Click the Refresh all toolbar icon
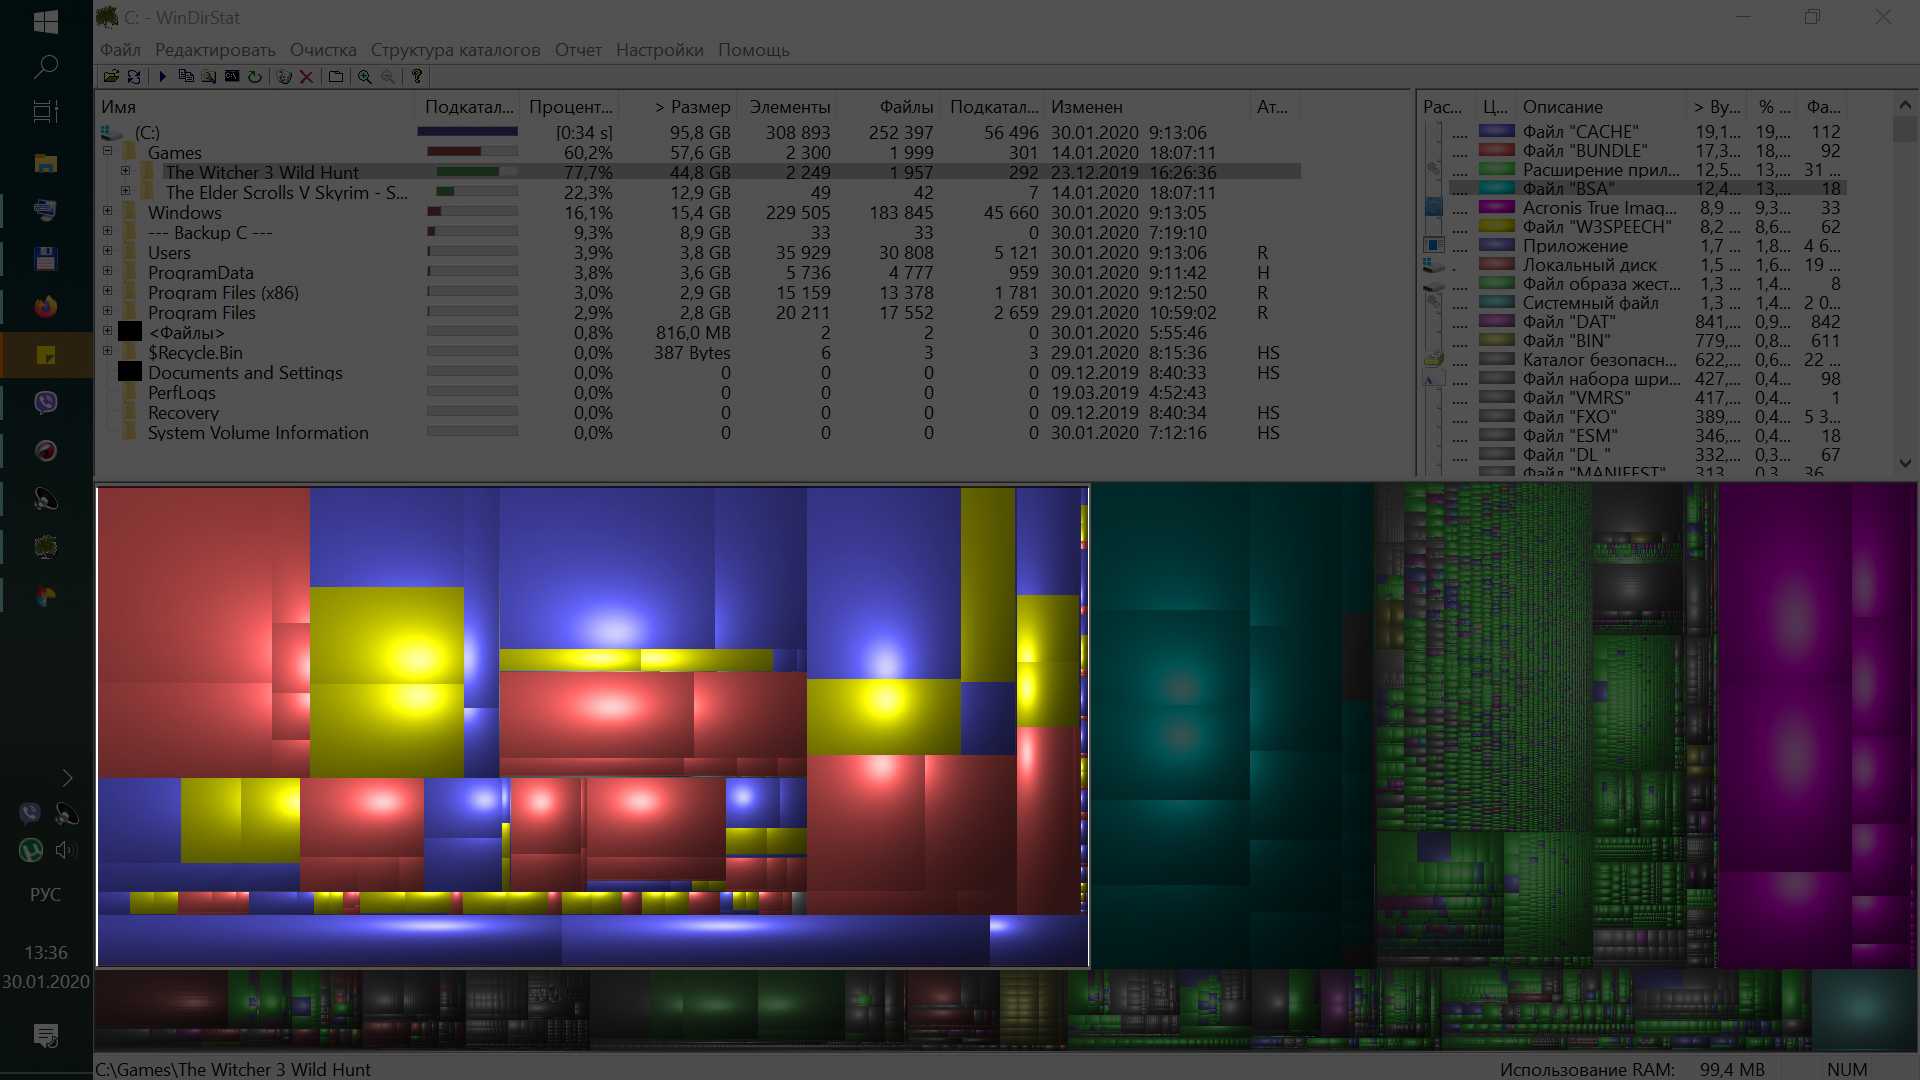This screenshot has height=1080, width=1920. tap(134, 76)
